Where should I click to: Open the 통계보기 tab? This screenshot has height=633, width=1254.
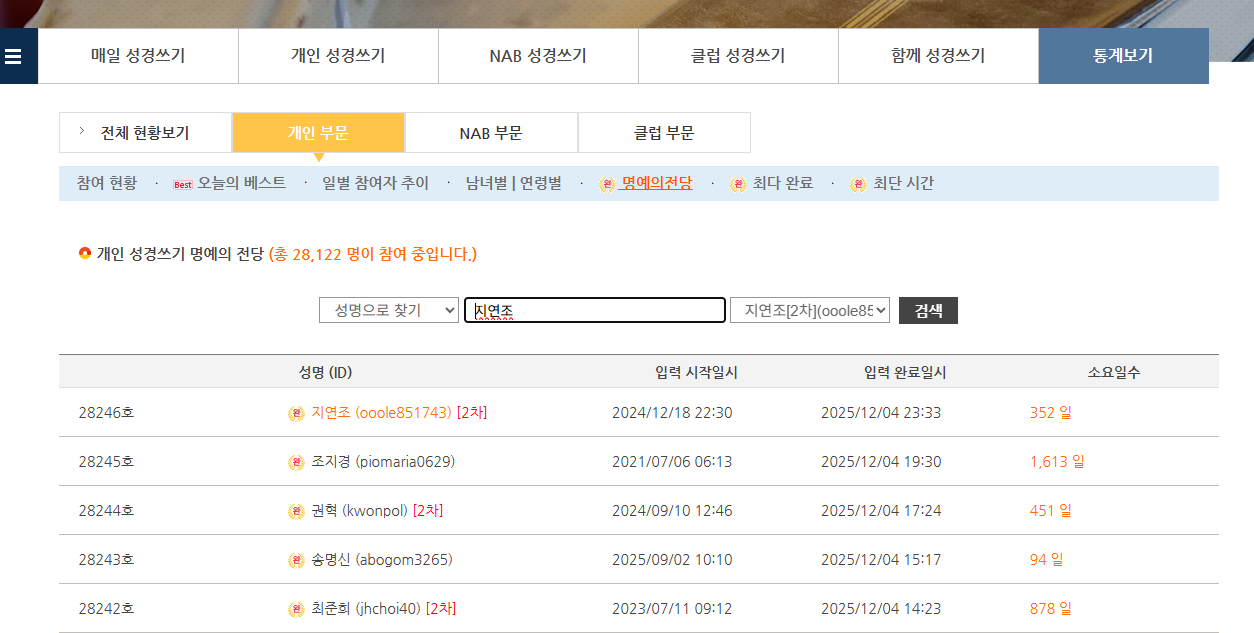(1122, 56)
